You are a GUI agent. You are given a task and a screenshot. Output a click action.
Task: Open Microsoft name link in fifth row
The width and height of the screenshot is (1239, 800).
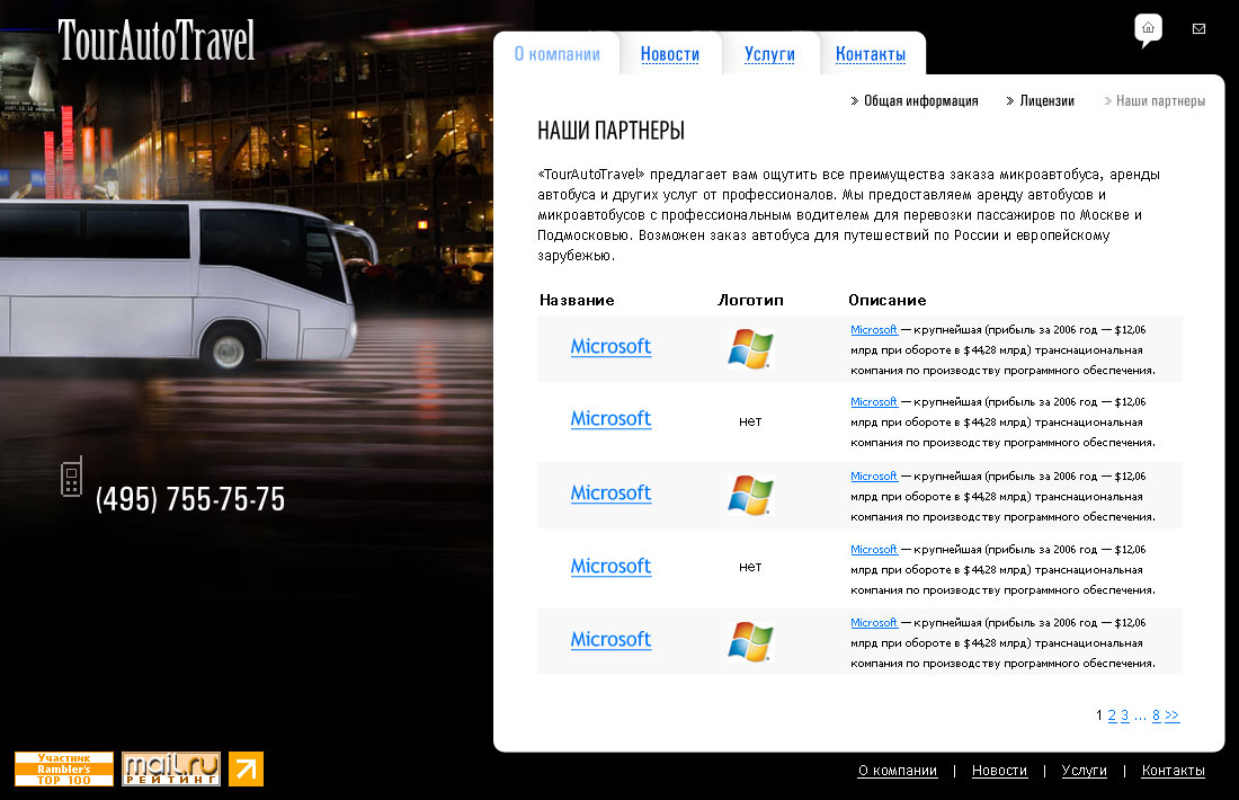[611, 639]
